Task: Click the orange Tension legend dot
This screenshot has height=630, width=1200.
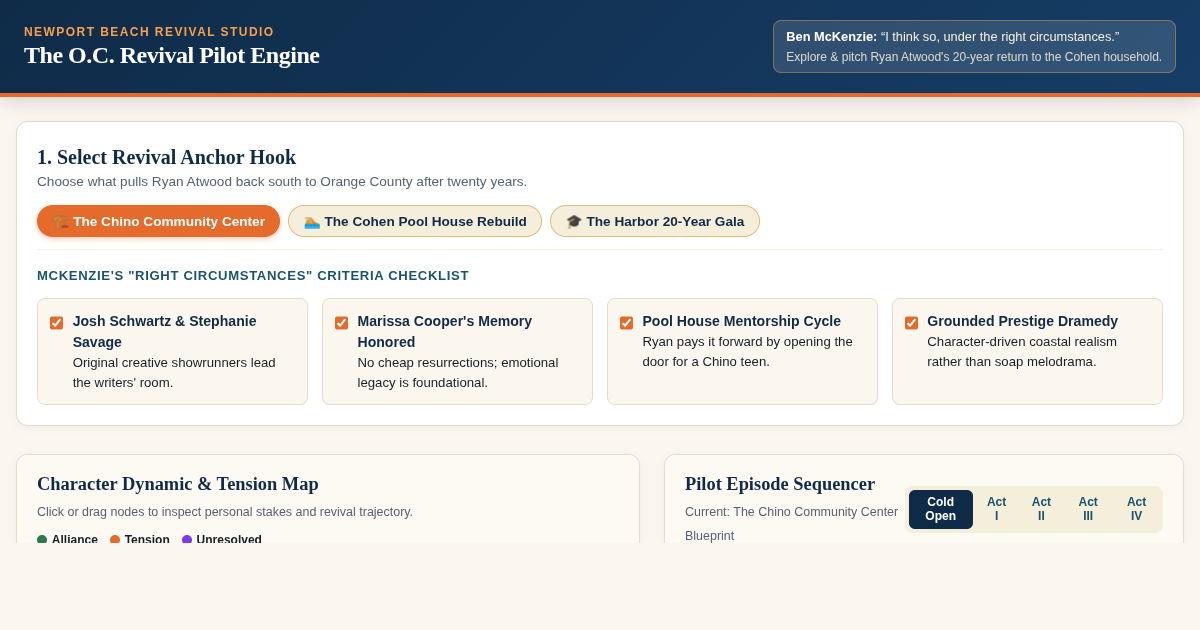Action: 115,540
